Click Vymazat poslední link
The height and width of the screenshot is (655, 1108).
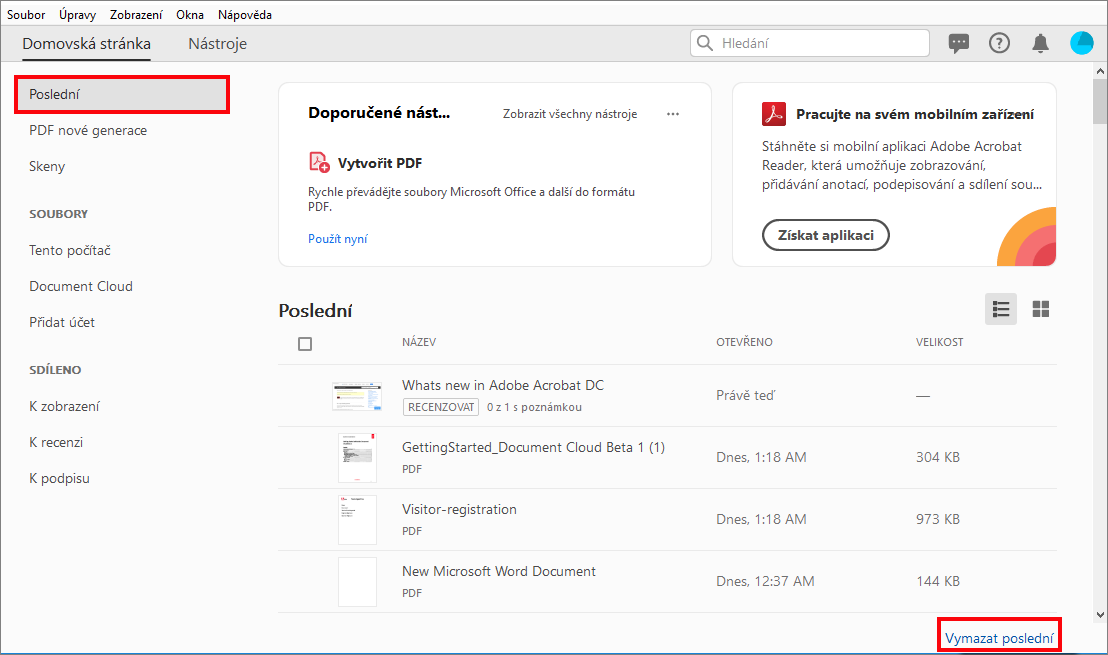coord(998,637)
